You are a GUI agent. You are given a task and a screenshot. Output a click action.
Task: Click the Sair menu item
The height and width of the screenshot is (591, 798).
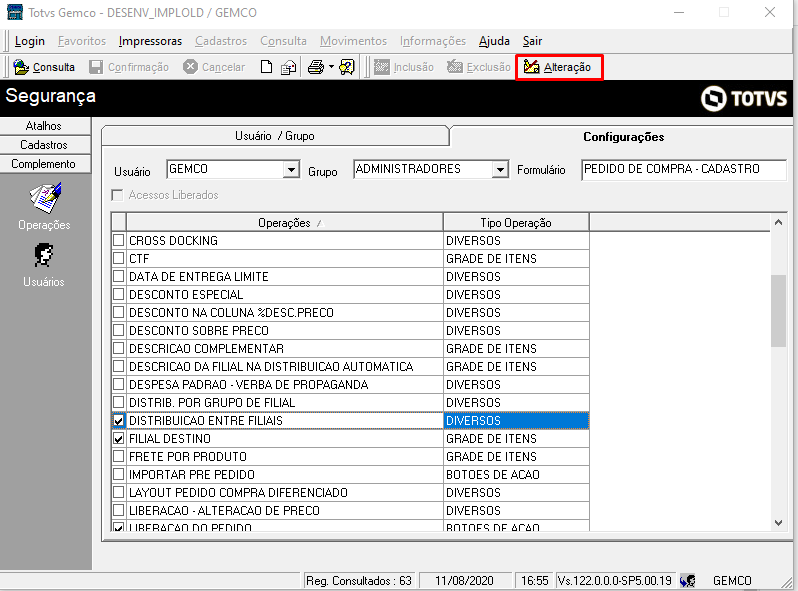[x=532, y=41]
